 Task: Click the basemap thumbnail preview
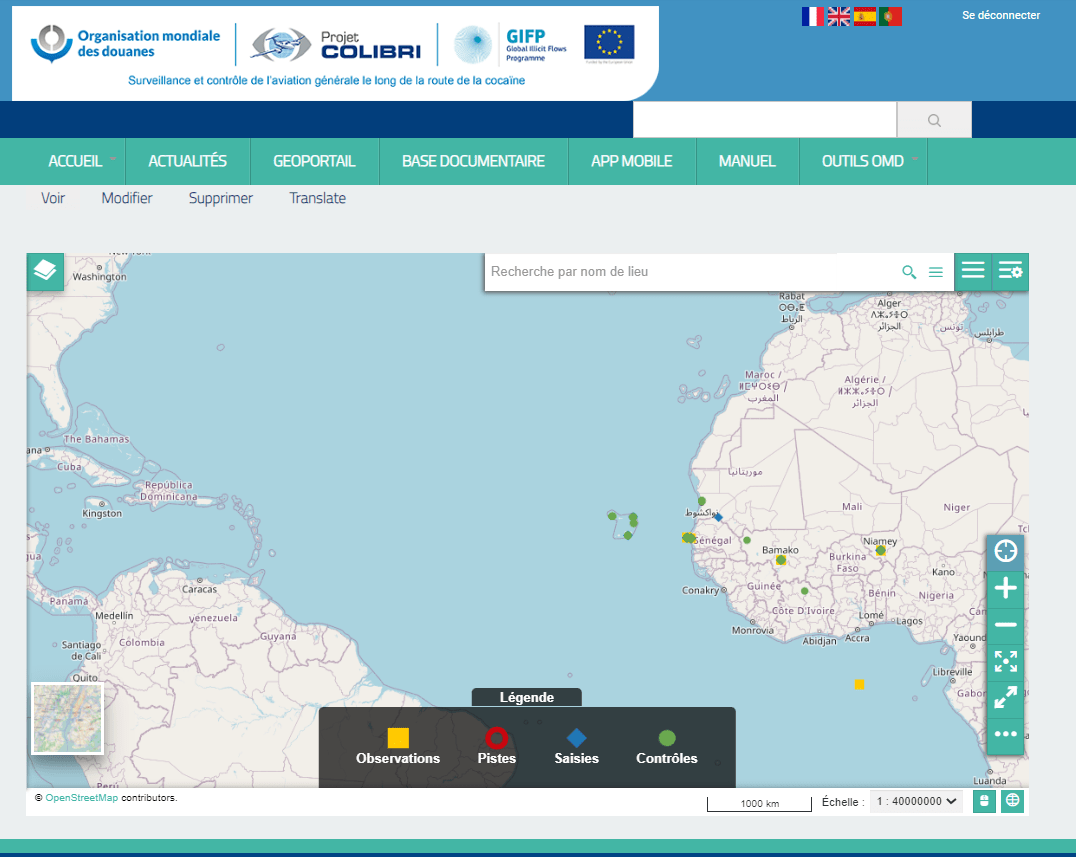[67, 718]
